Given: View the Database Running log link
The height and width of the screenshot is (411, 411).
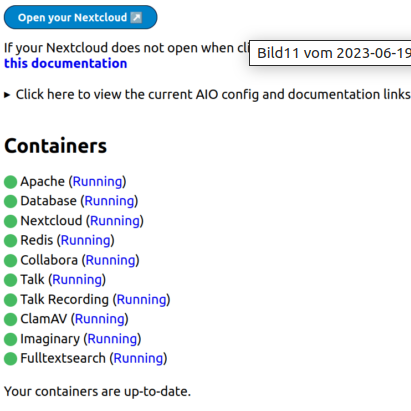Looking at the screenshot, I should pyautogui.click(x=109, y=201).
